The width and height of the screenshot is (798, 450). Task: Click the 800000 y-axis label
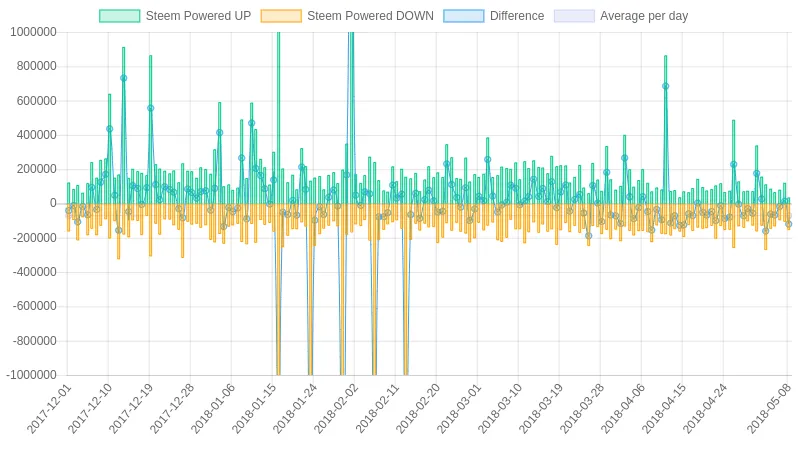(37, 66)
